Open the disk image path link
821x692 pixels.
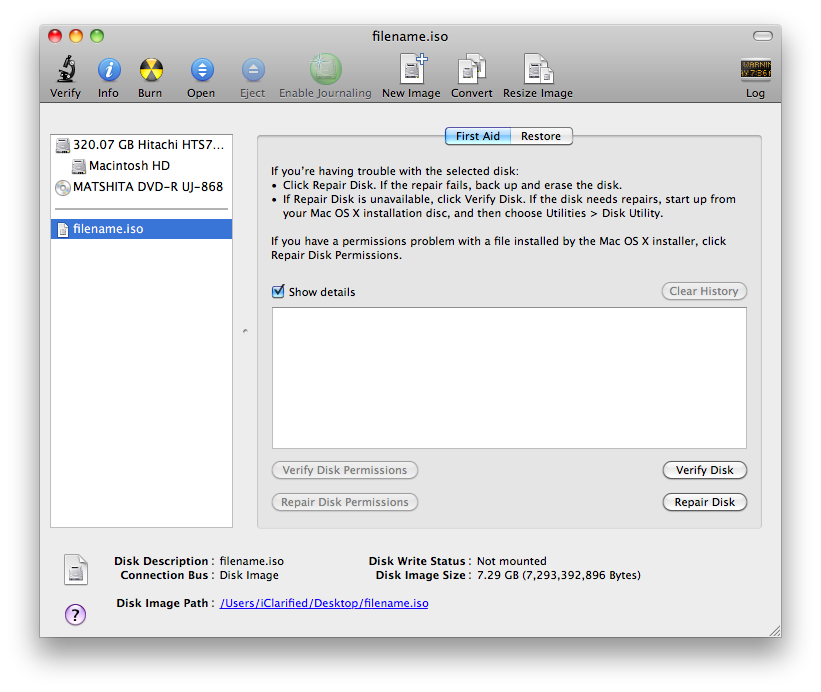324,603
